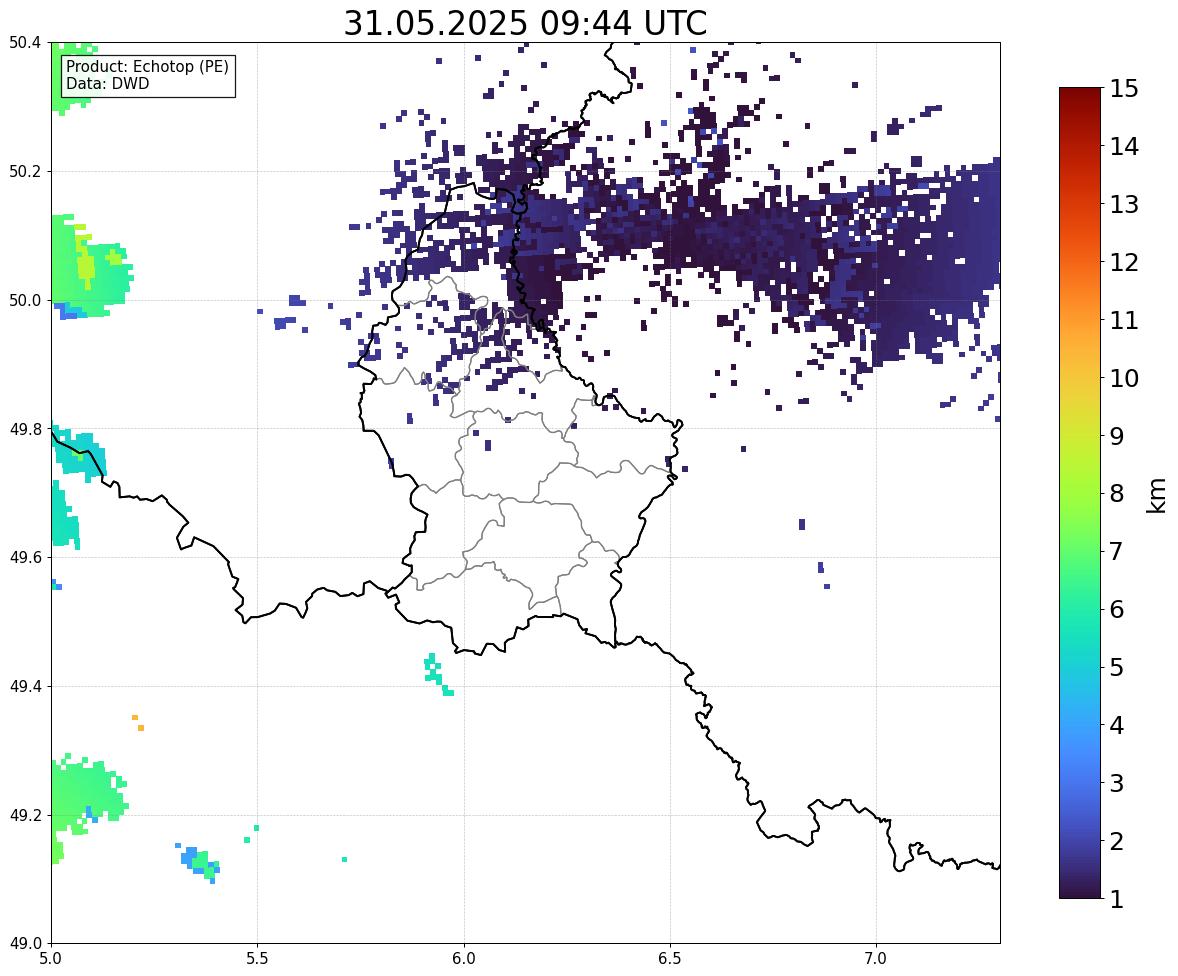Click the longitude axis label 6.0
Viewport: 1178px width, 976px height.
click(464, 959)
